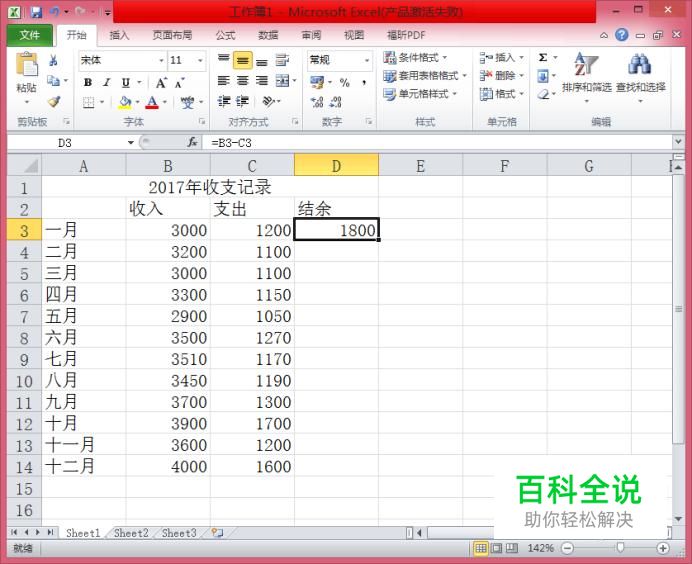The width and height of the screenshot is (692, 564).
Task: Align text left
Action: [224, 81]
